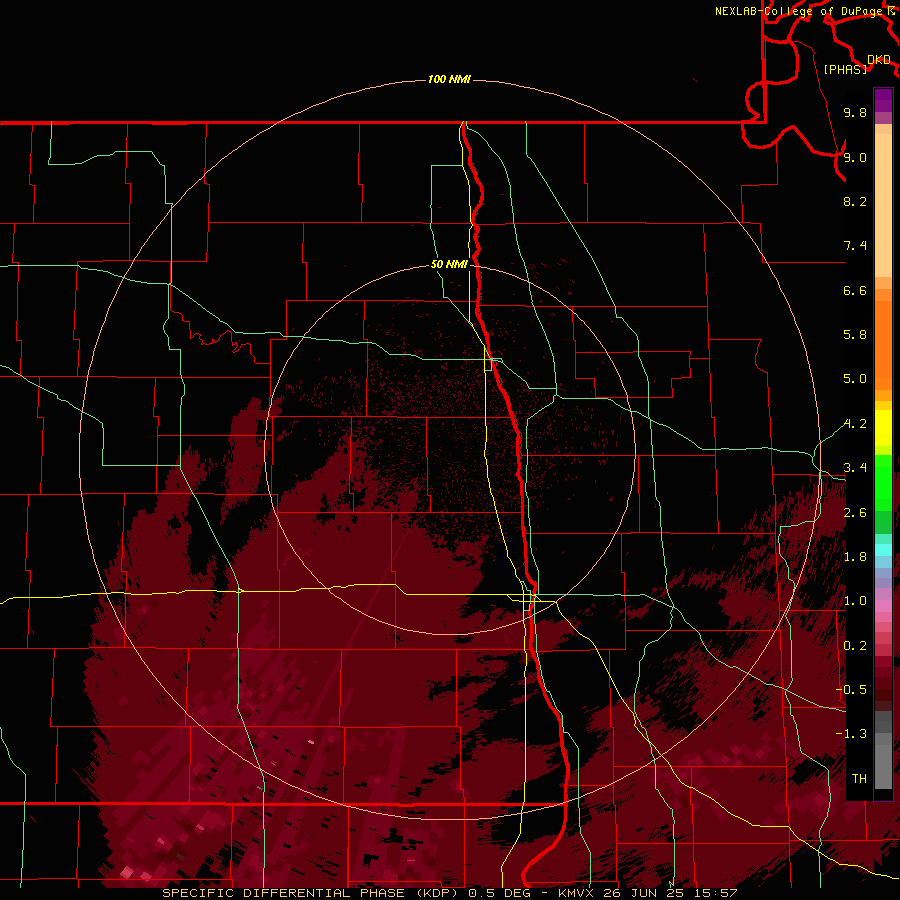Click the peach segment of the color bar
The width and height of the screenshot is (900, 900).
(883, 207)
